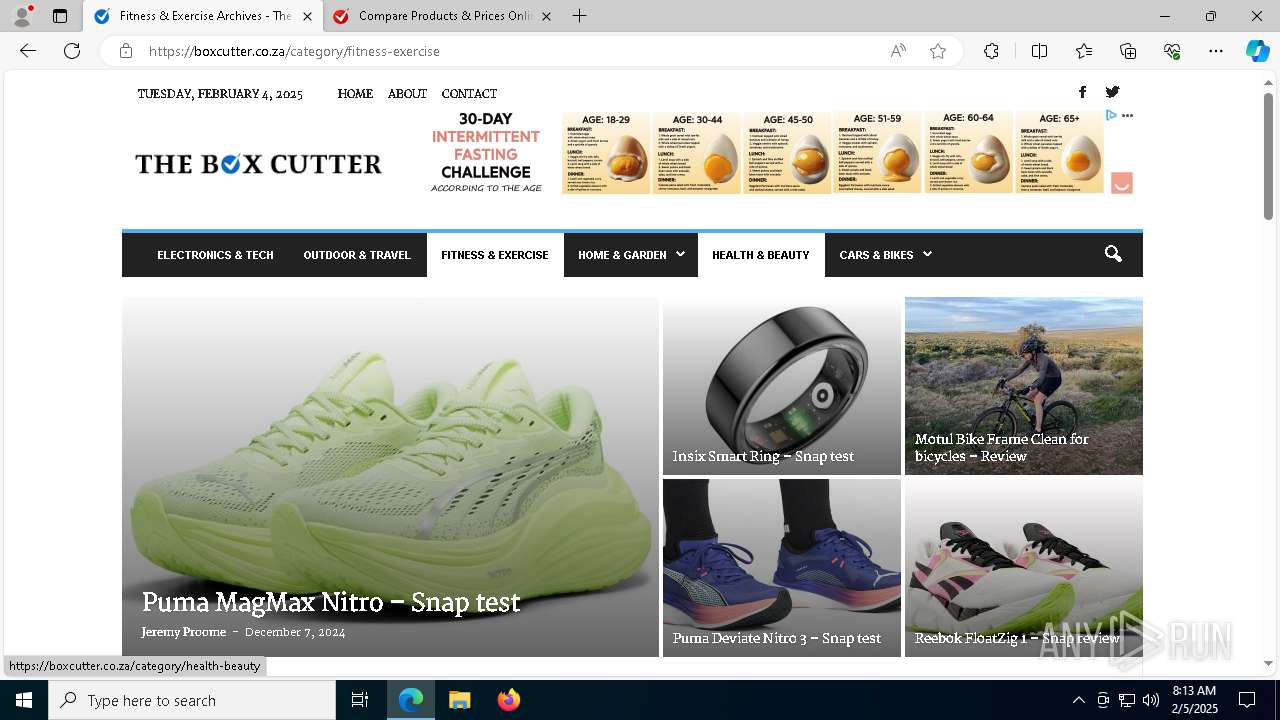Open the Outdoor & Travel category

(357, 255)
